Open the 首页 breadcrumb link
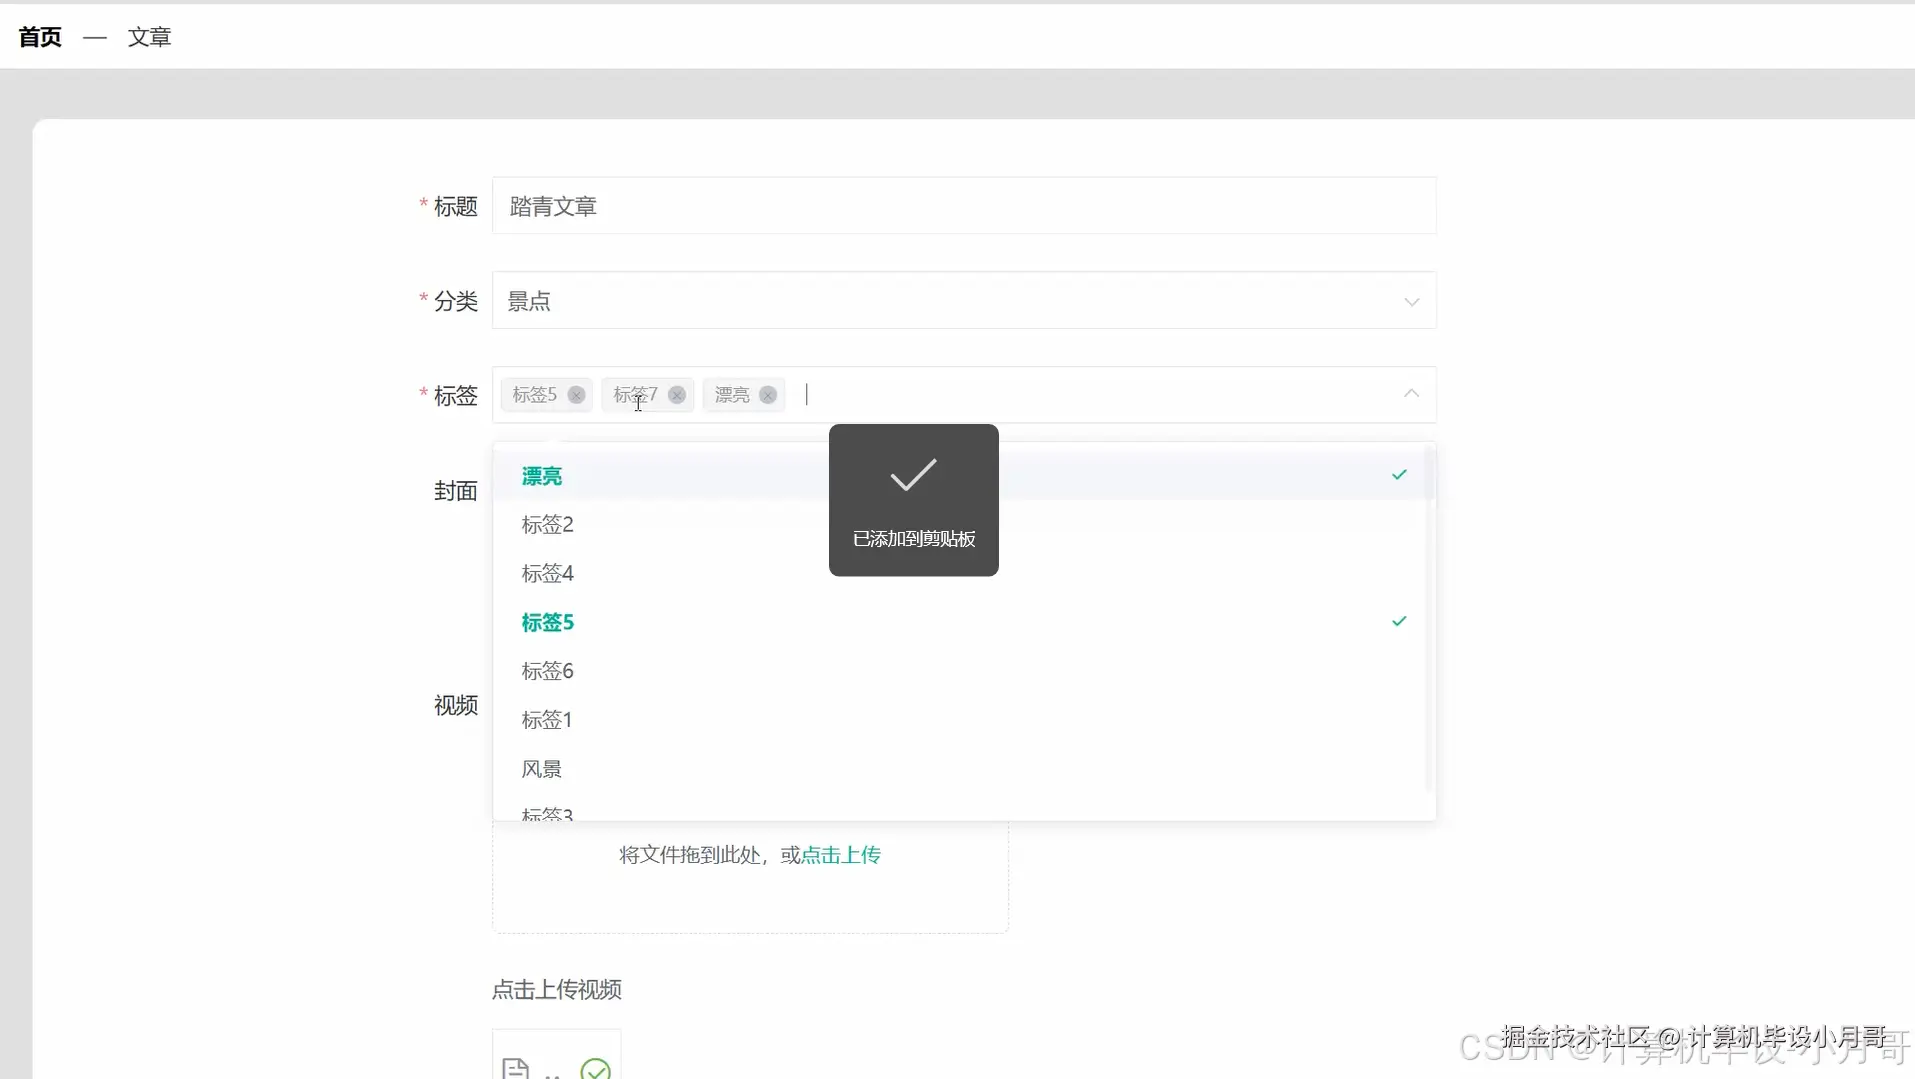Screen dimensions: 1915x1079 click(x=39, y=36)
